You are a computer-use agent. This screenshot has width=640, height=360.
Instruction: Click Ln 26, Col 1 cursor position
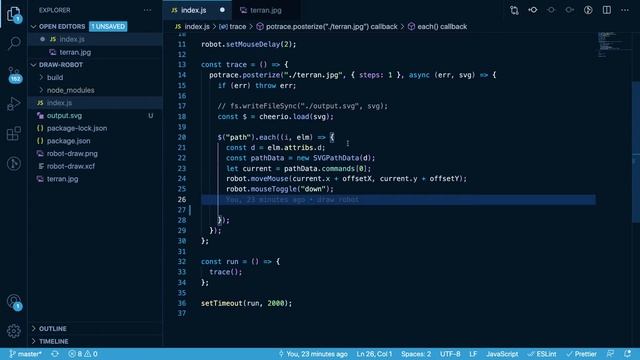[374, 354]
